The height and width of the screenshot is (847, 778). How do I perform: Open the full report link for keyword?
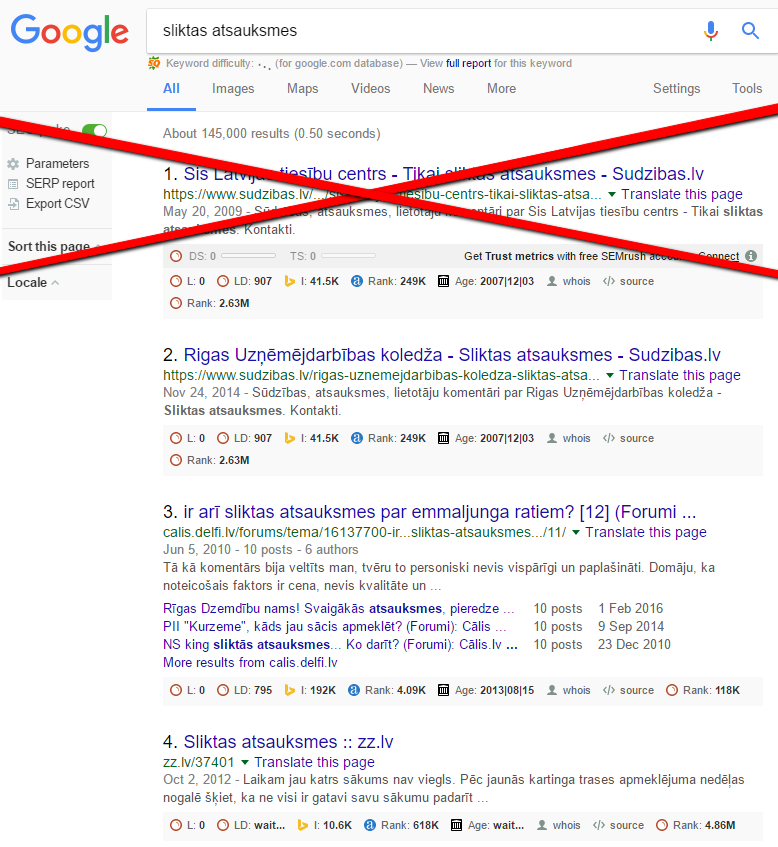[x=468, y=63]
